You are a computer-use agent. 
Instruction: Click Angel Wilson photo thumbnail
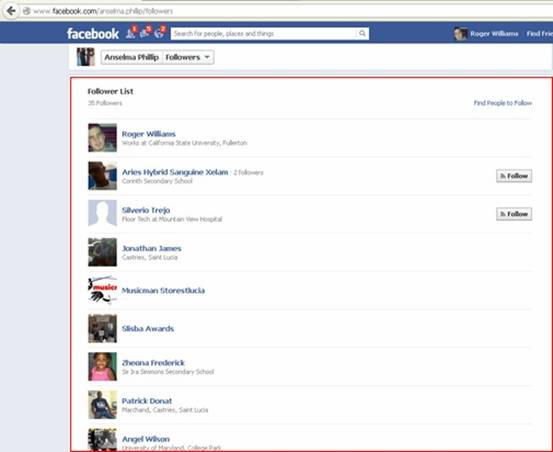pos(102,440)
